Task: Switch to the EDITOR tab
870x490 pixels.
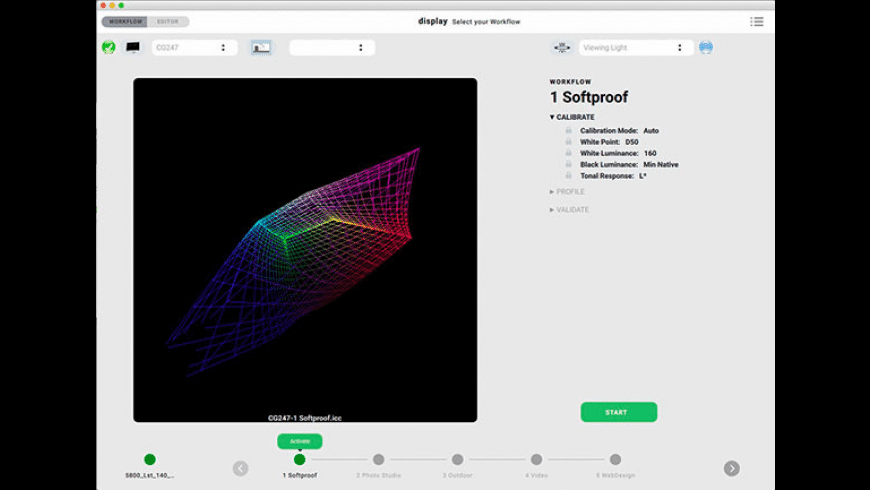Action: coord(168,22)
